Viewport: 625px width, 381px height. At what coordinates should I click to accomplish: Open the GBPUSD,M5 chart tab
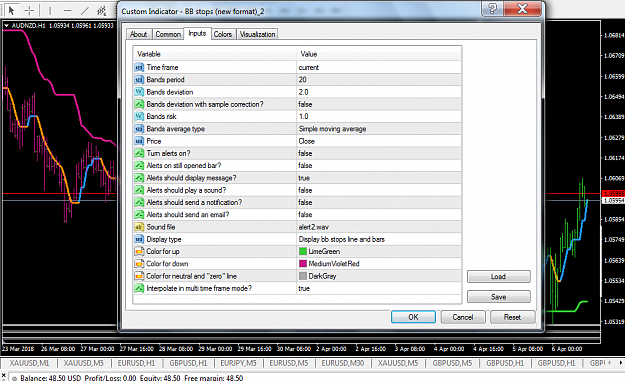[452, 363]
